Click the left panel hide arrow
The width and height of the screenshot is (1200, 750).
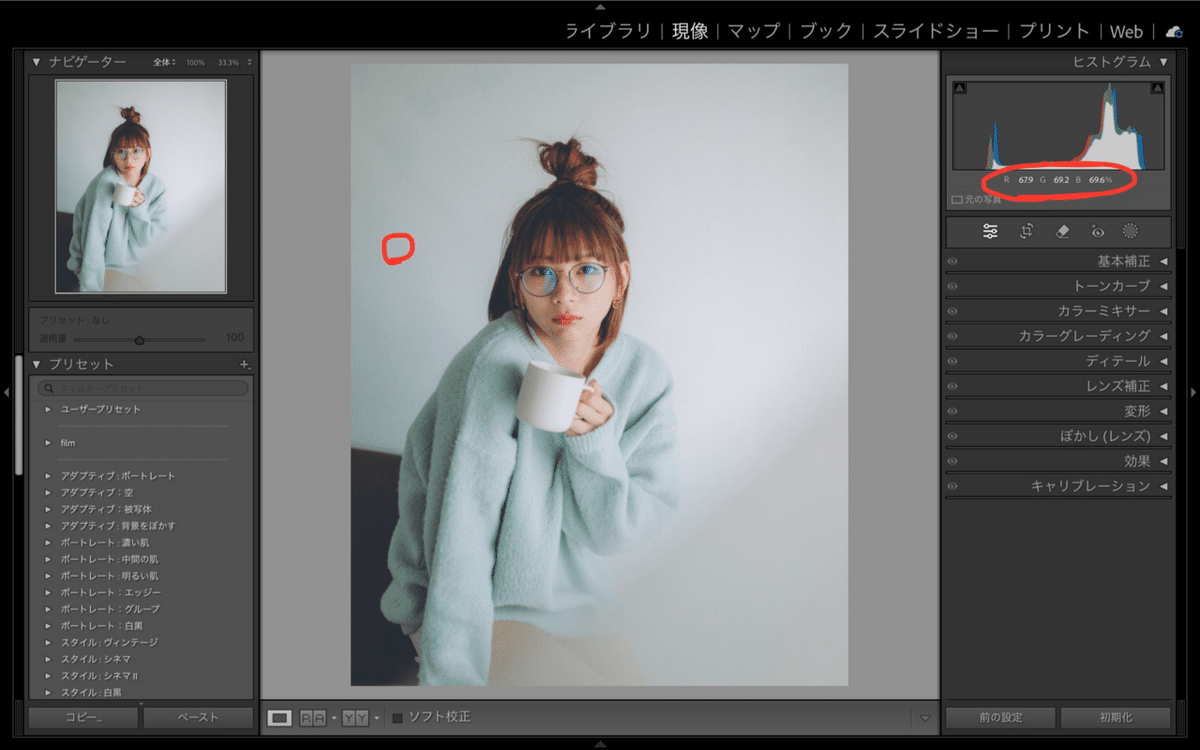pos(6,392)
